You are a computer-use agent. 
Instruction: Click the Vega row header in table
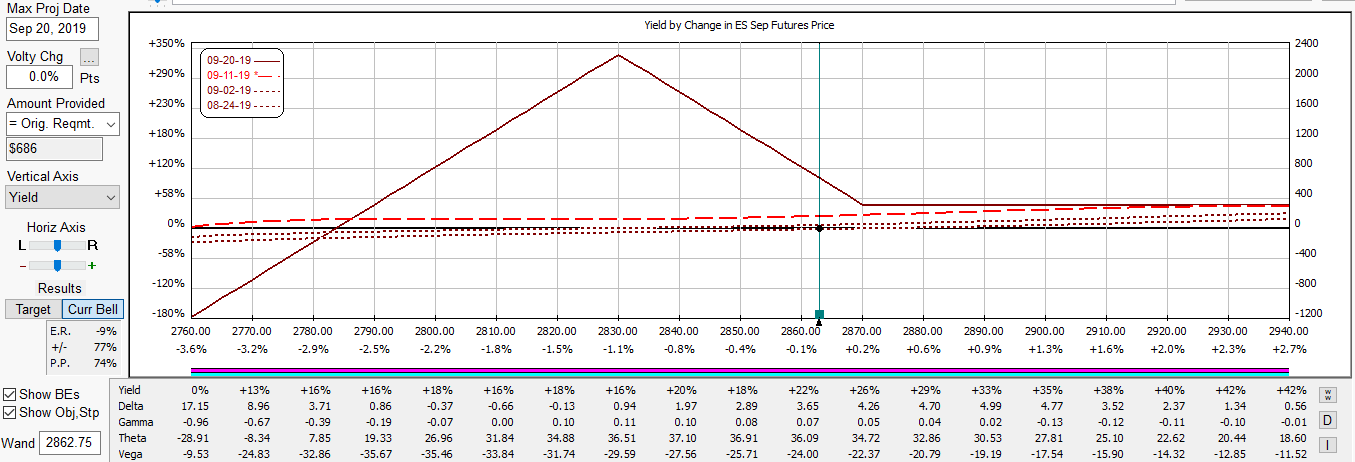pyautogui.click(x=130, y=454)
